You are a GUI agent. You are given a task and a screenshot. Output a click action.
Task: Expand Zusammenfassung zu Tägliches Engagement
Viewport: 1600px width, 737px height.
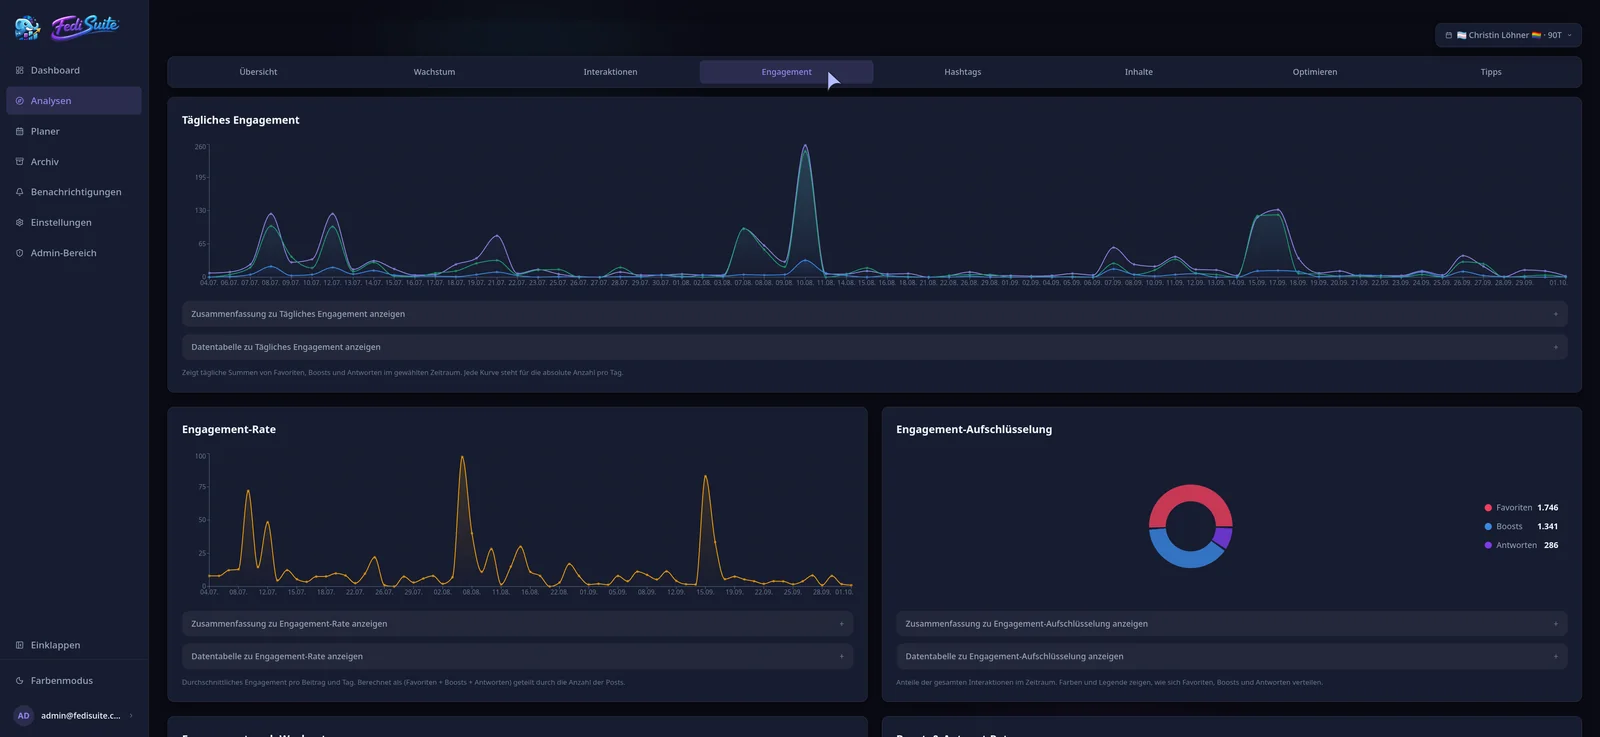click(874, 314)
